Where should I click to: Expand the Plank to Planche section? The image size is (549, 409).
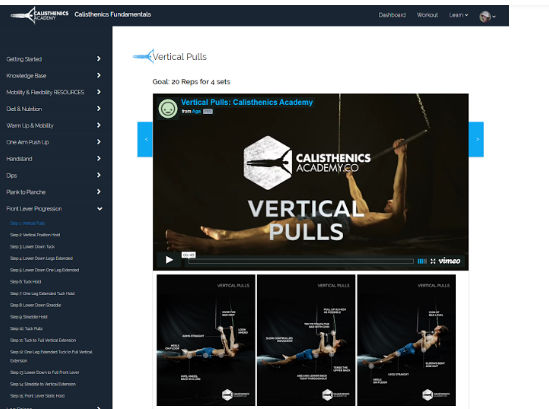[x=54, y=192]
